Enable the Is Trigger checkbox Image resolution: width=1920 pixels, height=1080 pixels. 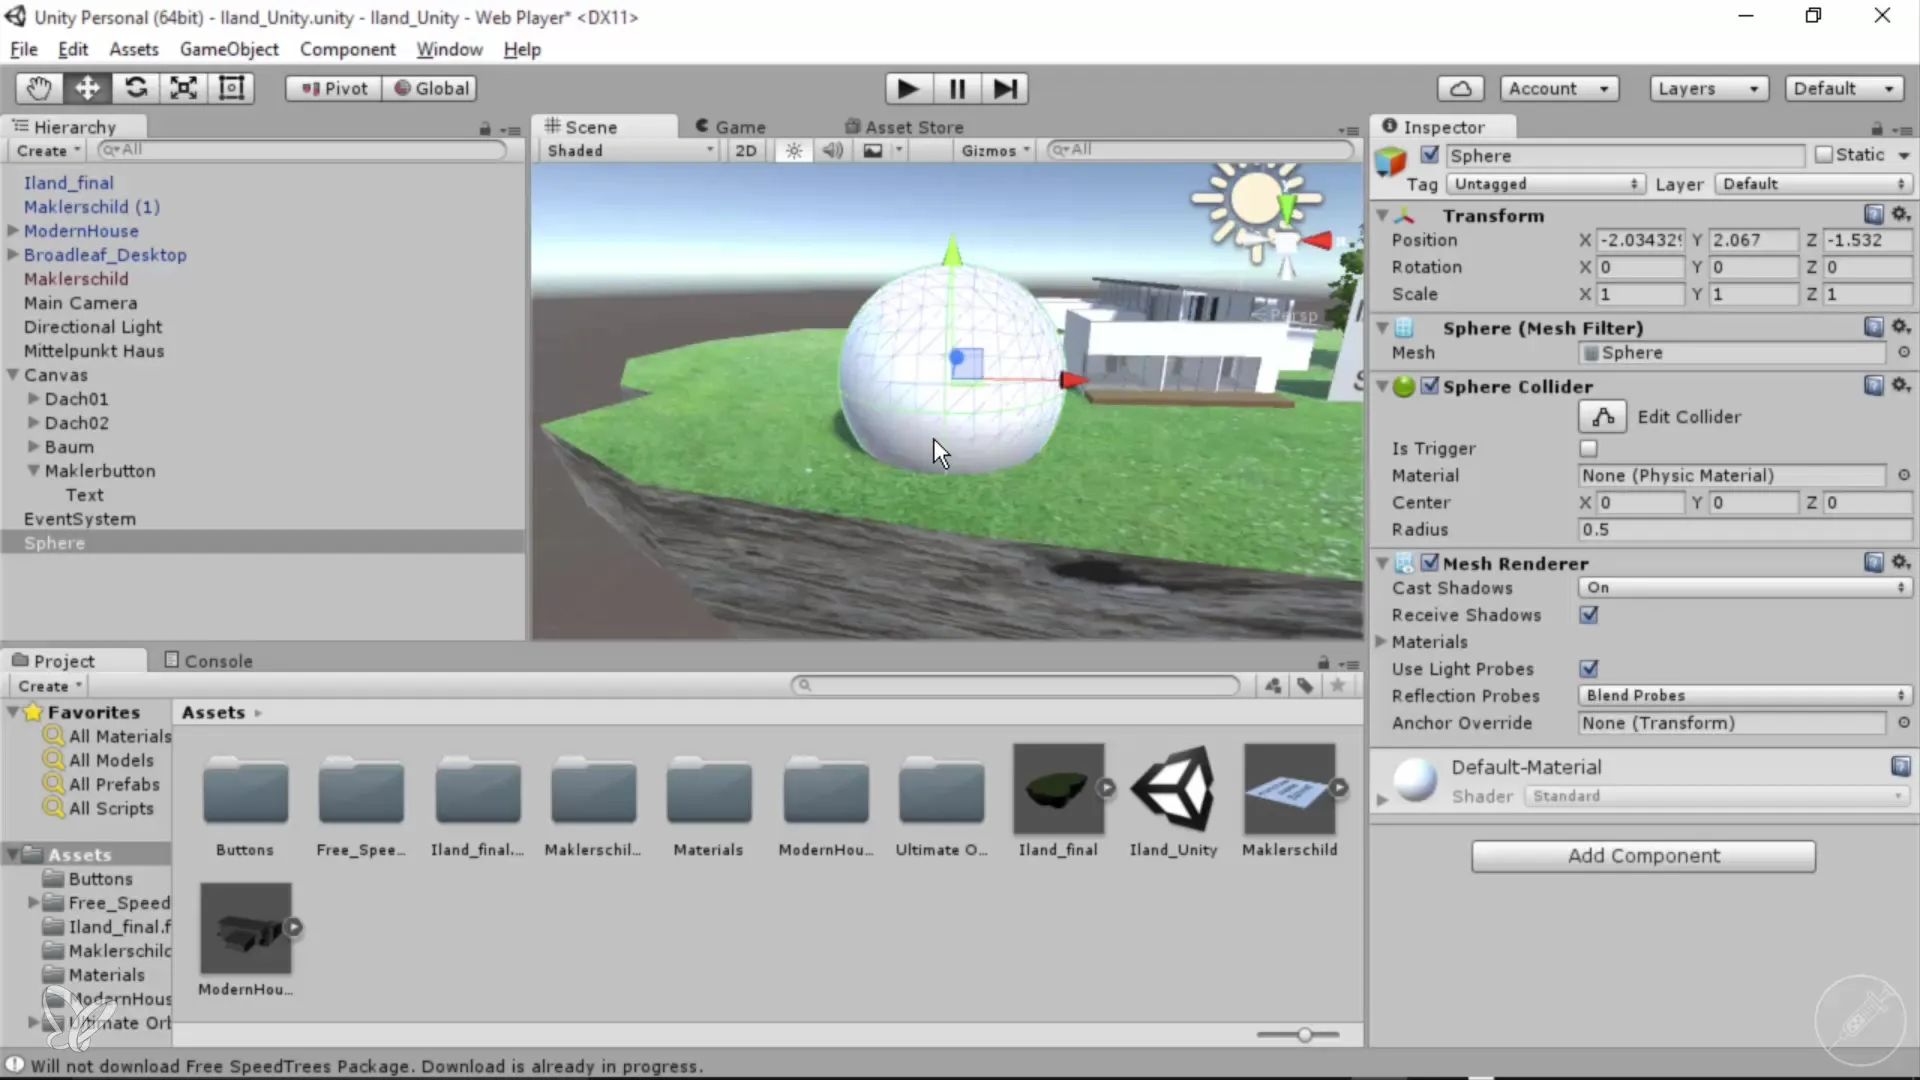[1588, 448]
